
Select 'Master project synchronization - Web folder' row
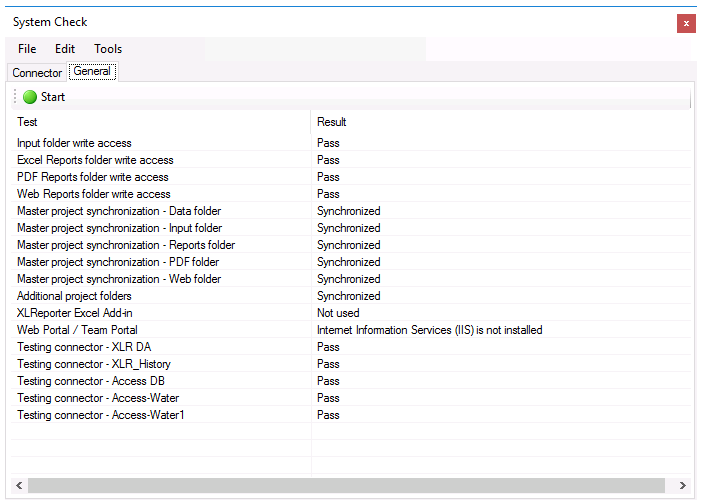point(351,279)
